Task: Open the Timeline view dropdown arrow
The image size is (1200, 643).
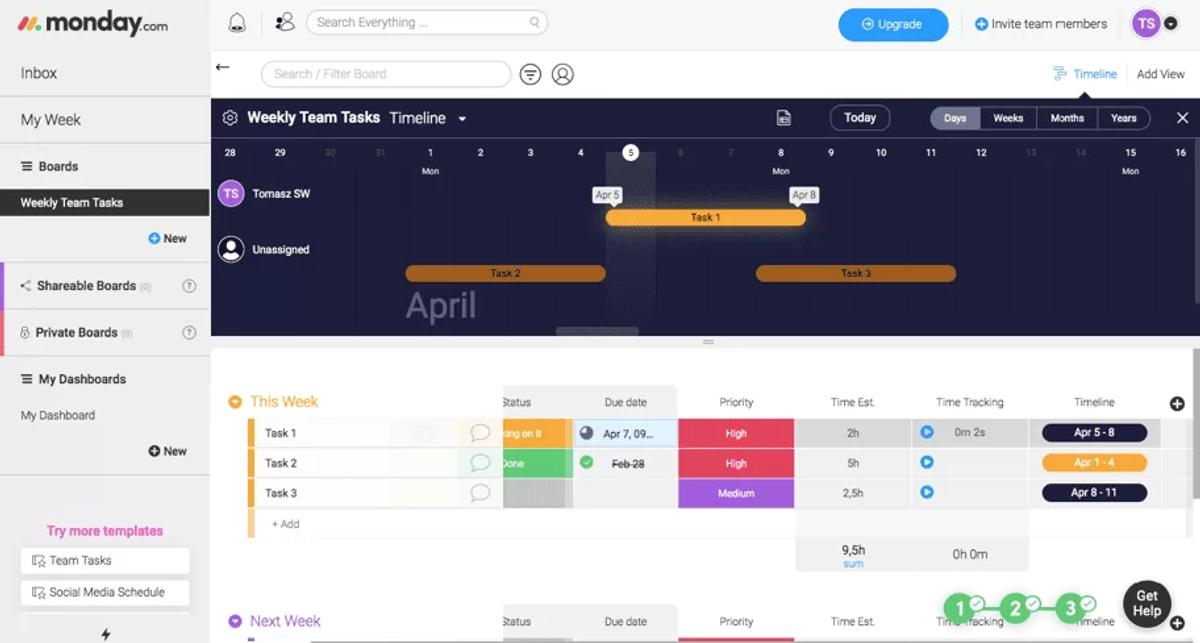Action: pyautogui.click(x=462, y=119)
